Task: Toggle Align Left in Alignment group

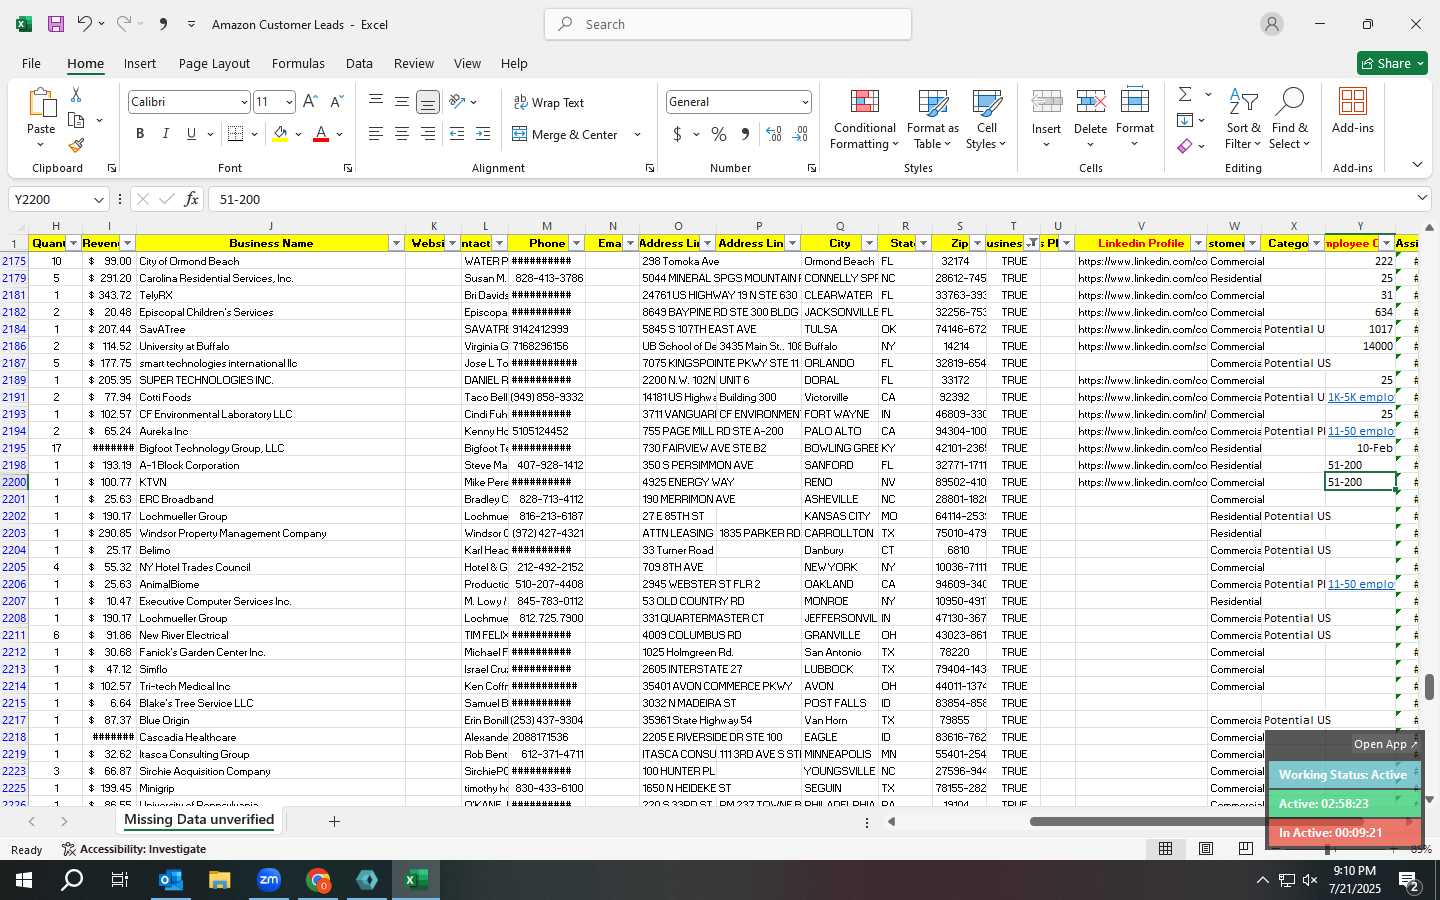Action: 376,134
